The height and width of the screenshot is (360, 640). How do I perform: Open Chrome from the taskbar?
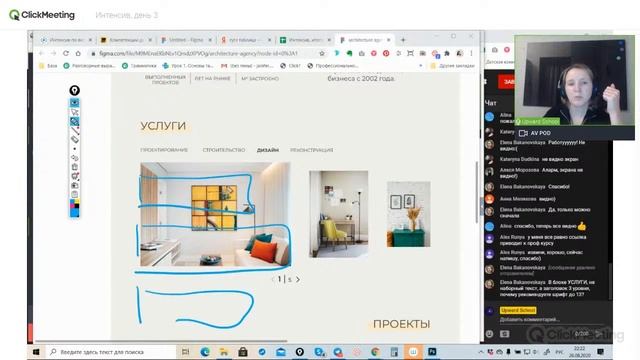click(375, 352)
